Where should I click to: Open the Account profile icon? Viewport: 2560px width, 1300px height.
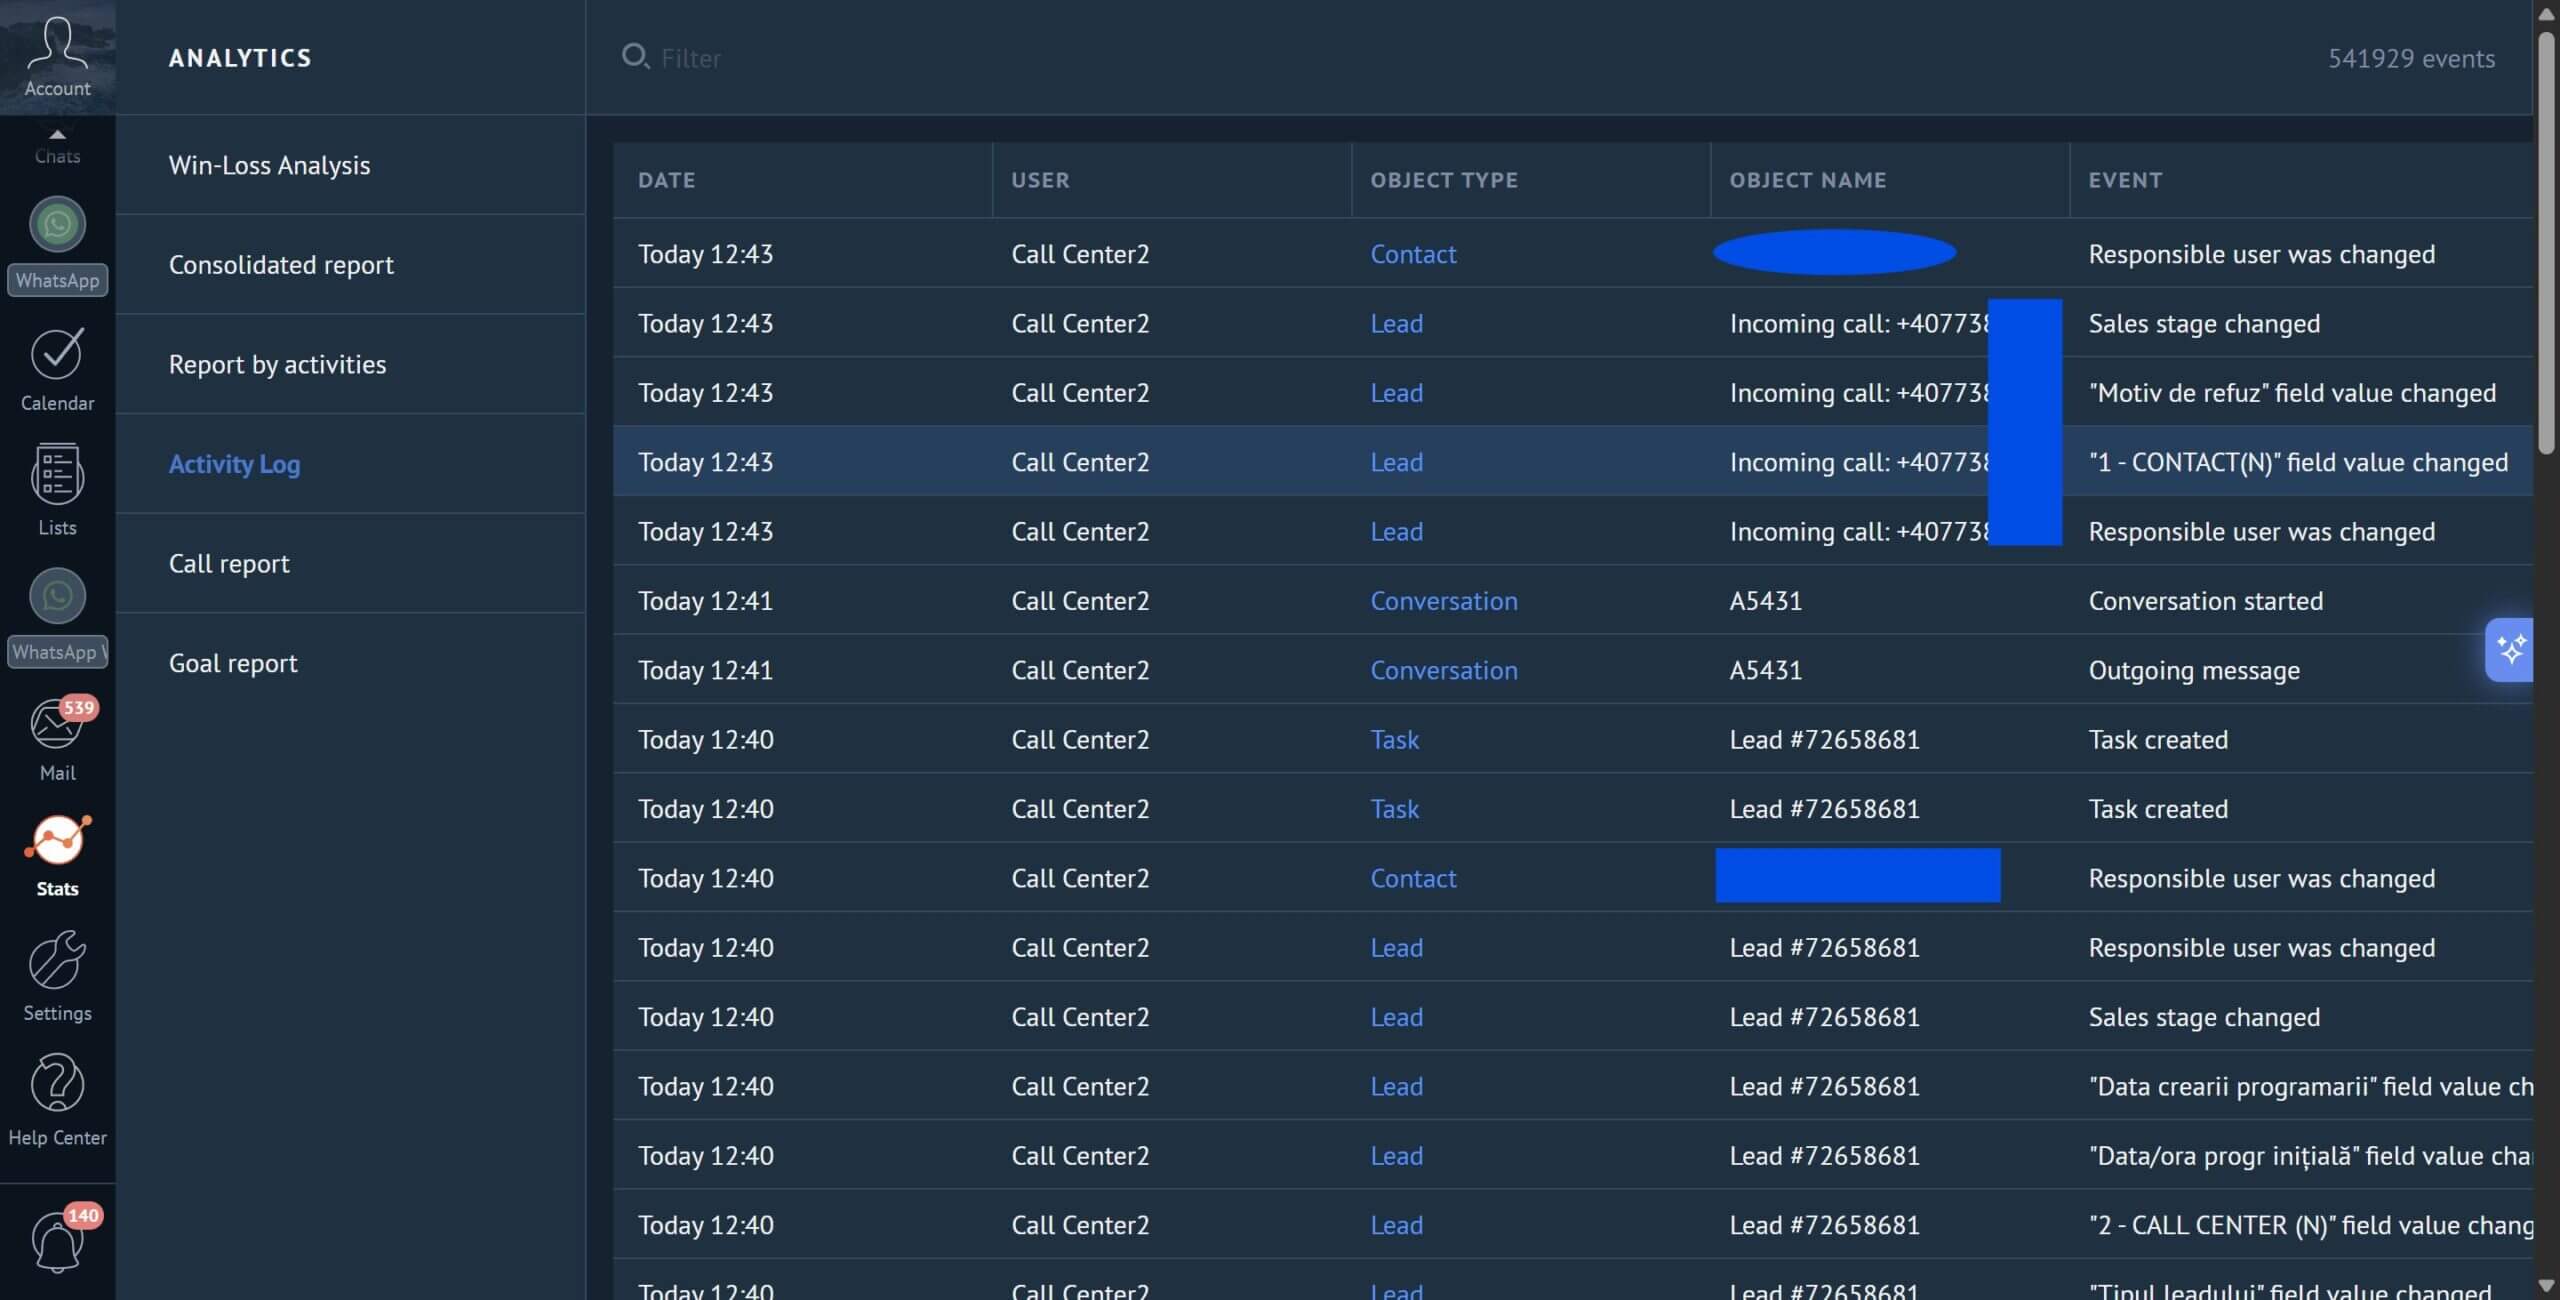[57, 56]
